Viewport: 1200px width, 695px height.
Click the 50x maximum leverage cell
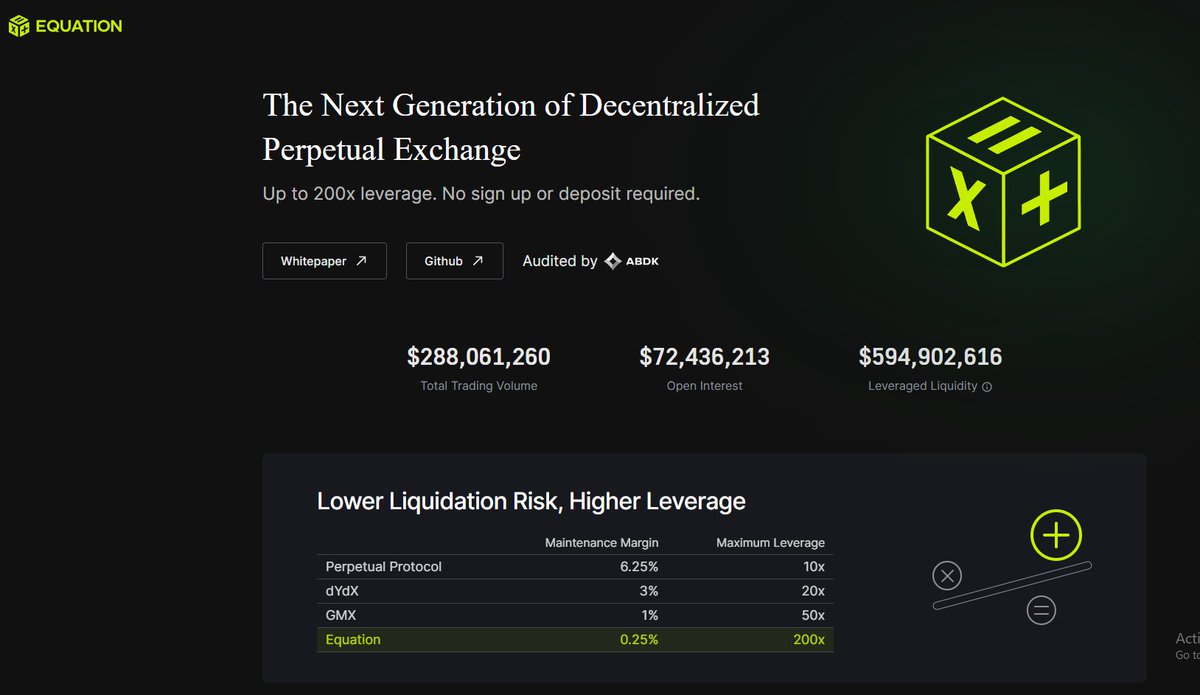813,615
